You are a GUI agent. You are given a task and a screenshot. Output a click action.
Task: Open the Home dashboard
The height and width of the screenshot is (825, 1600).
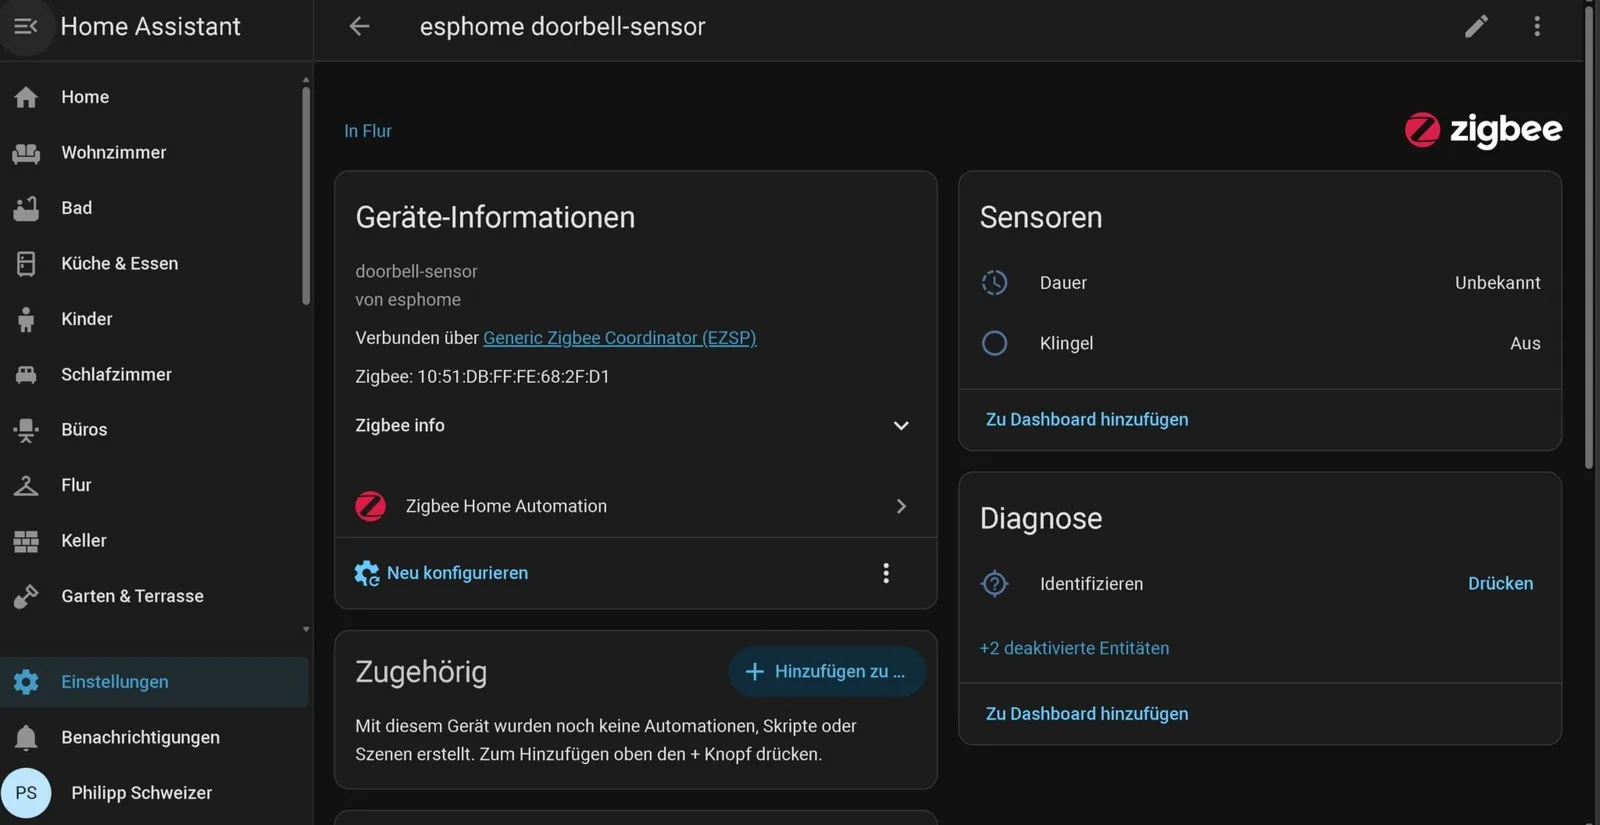click(155, 97)
